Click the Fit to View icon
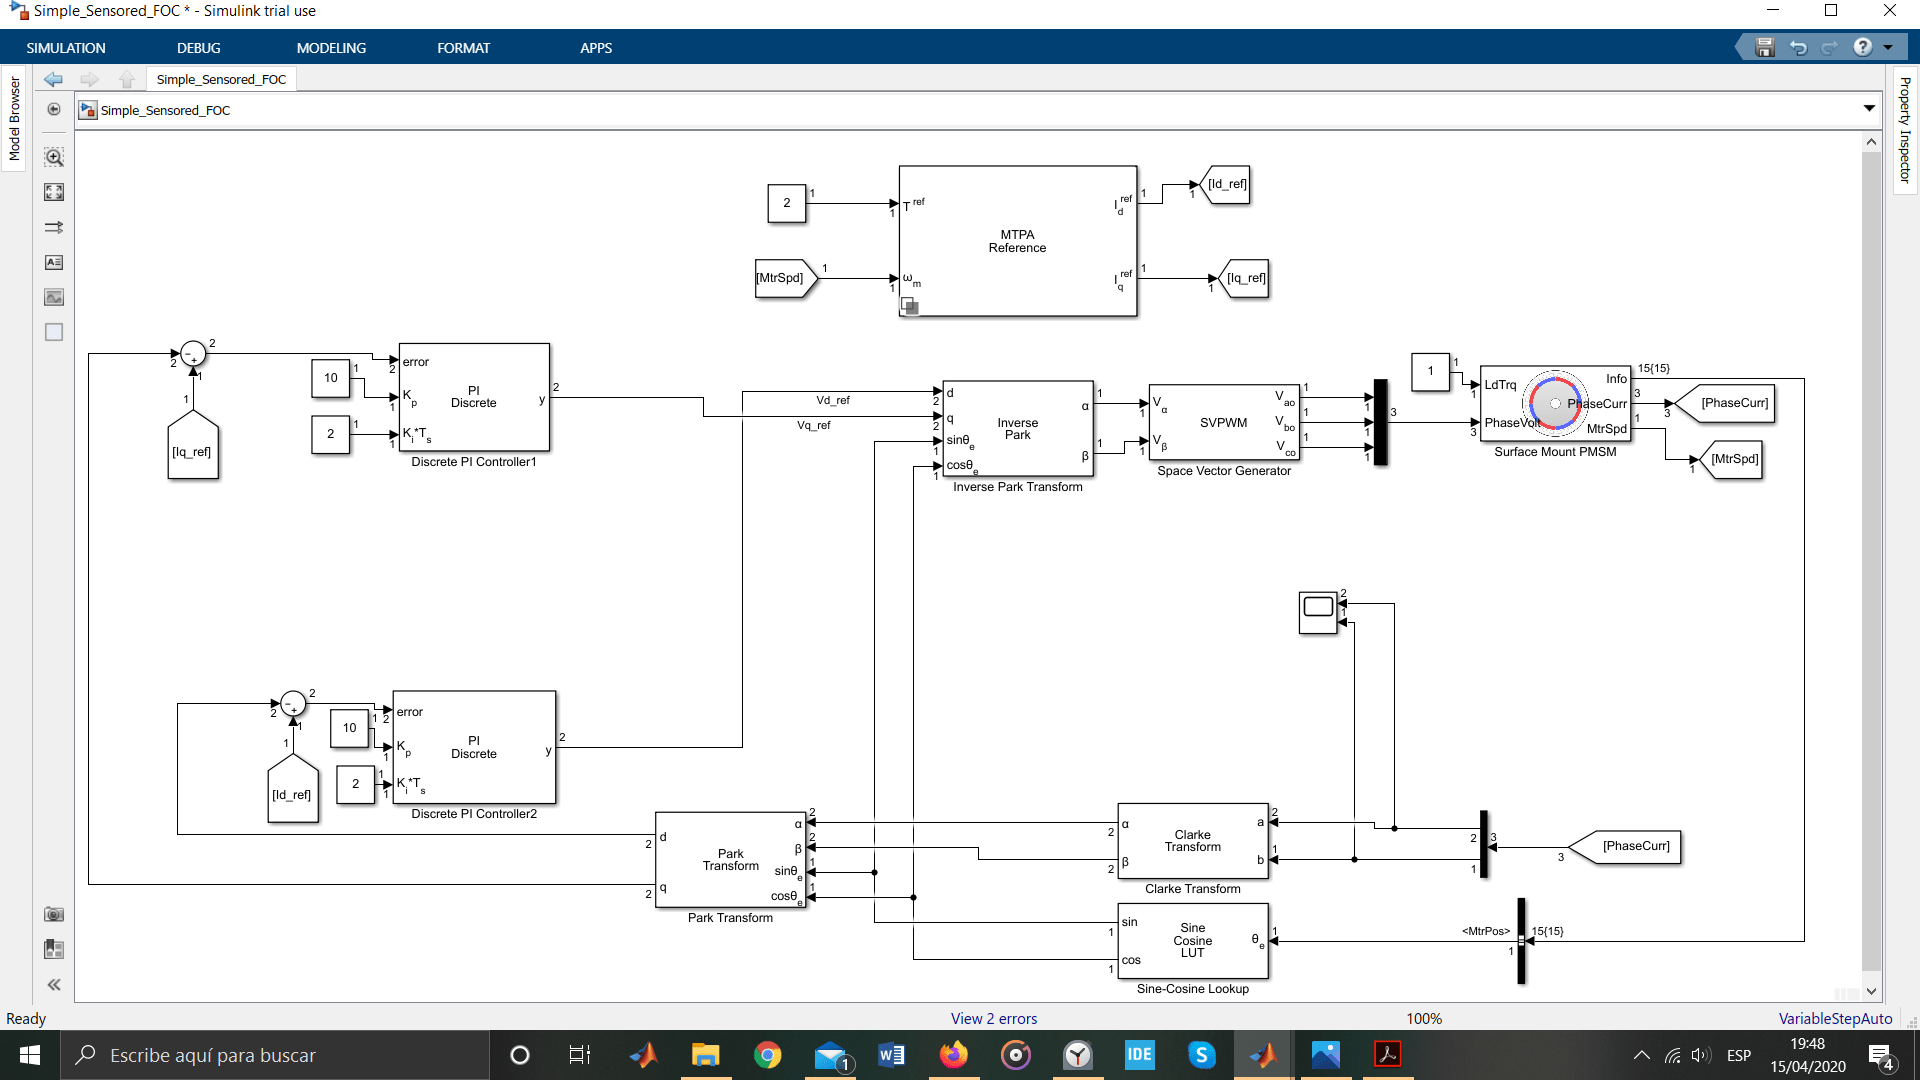The height and width of the screenshot is (1080, 1920). tap(54, 192)
